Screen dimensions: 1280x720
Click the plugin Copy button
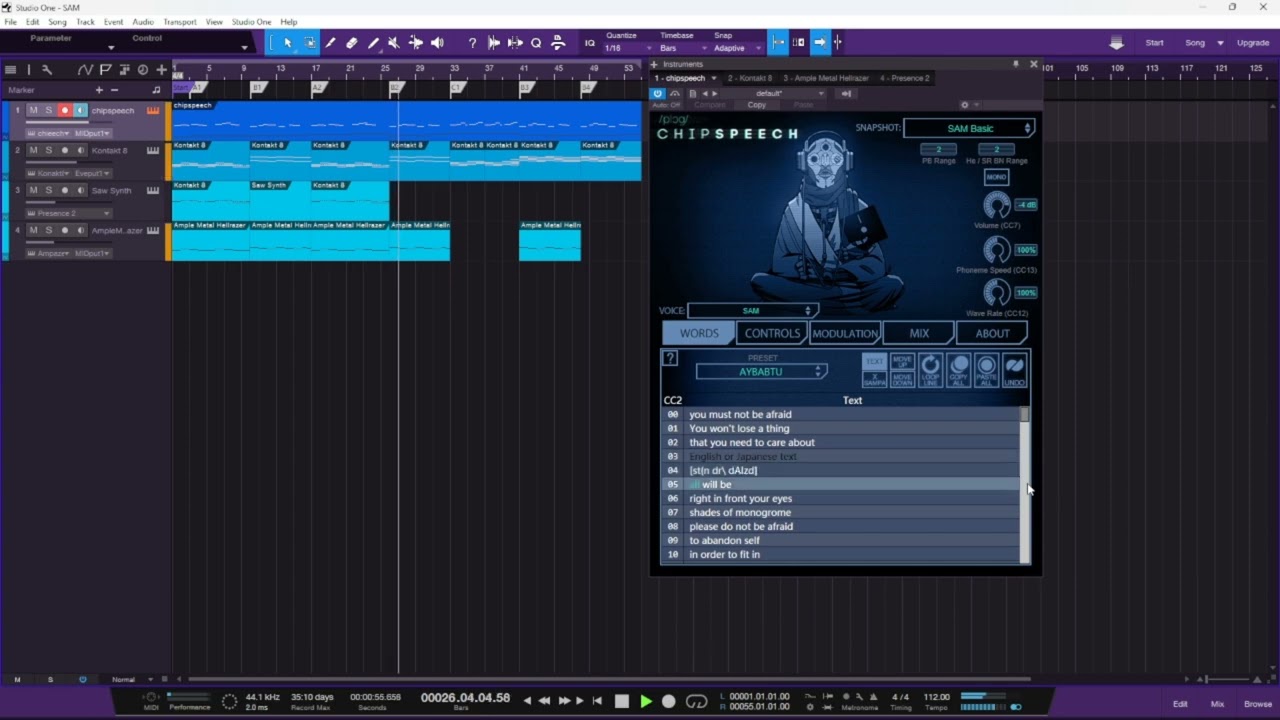pos(757,105)
